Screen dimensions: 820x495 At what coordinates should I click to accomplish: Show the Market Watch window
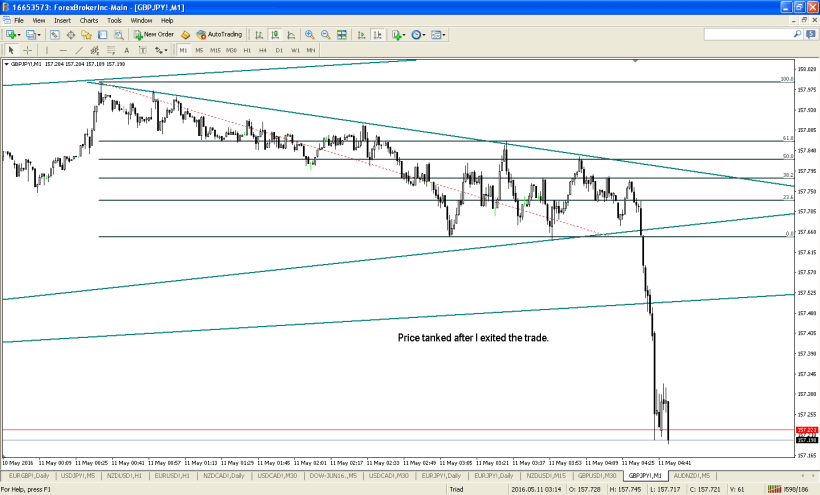tap(55, 34)
